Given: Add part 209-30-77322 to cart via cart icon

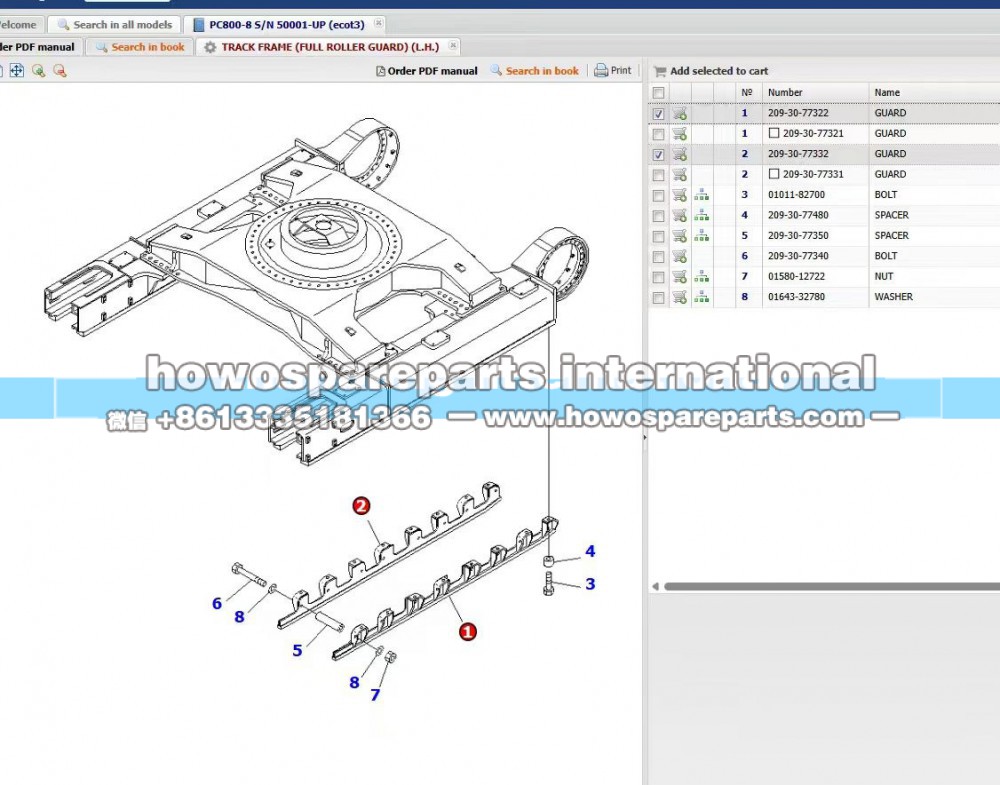Looking at the screenshot, I should [680, 114].
